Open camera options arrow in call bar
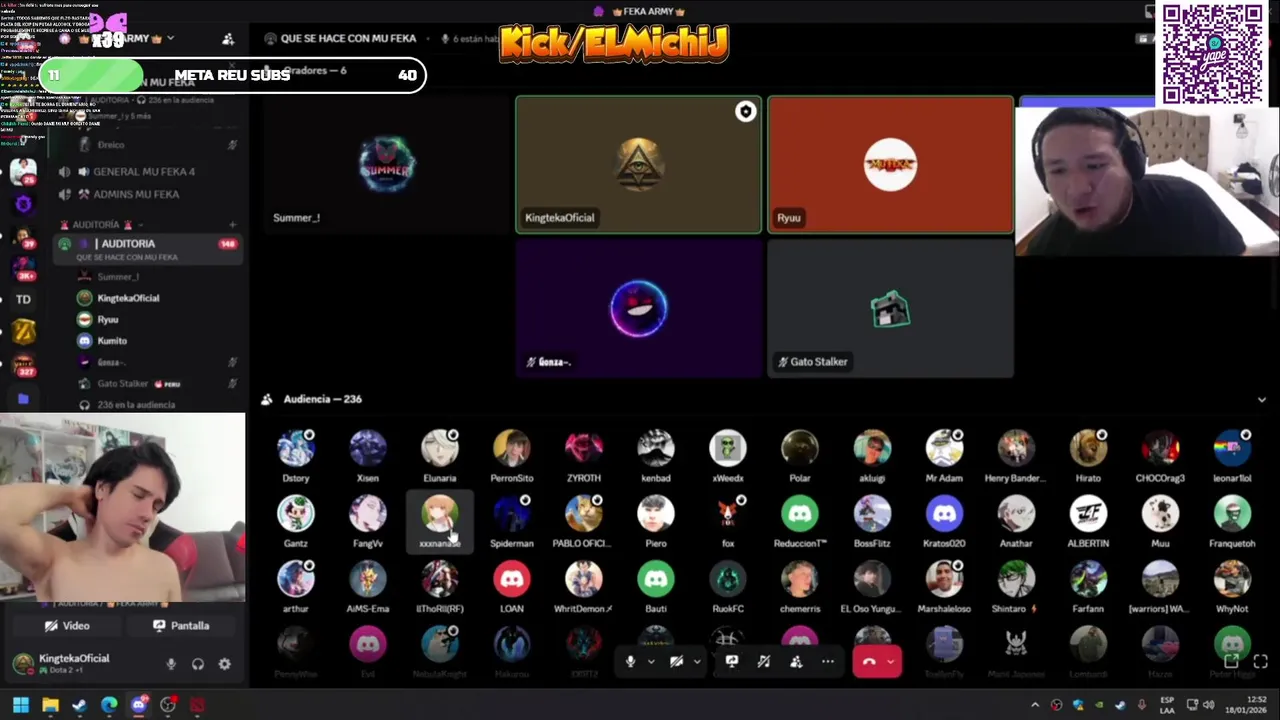 (x=697, y=662)
